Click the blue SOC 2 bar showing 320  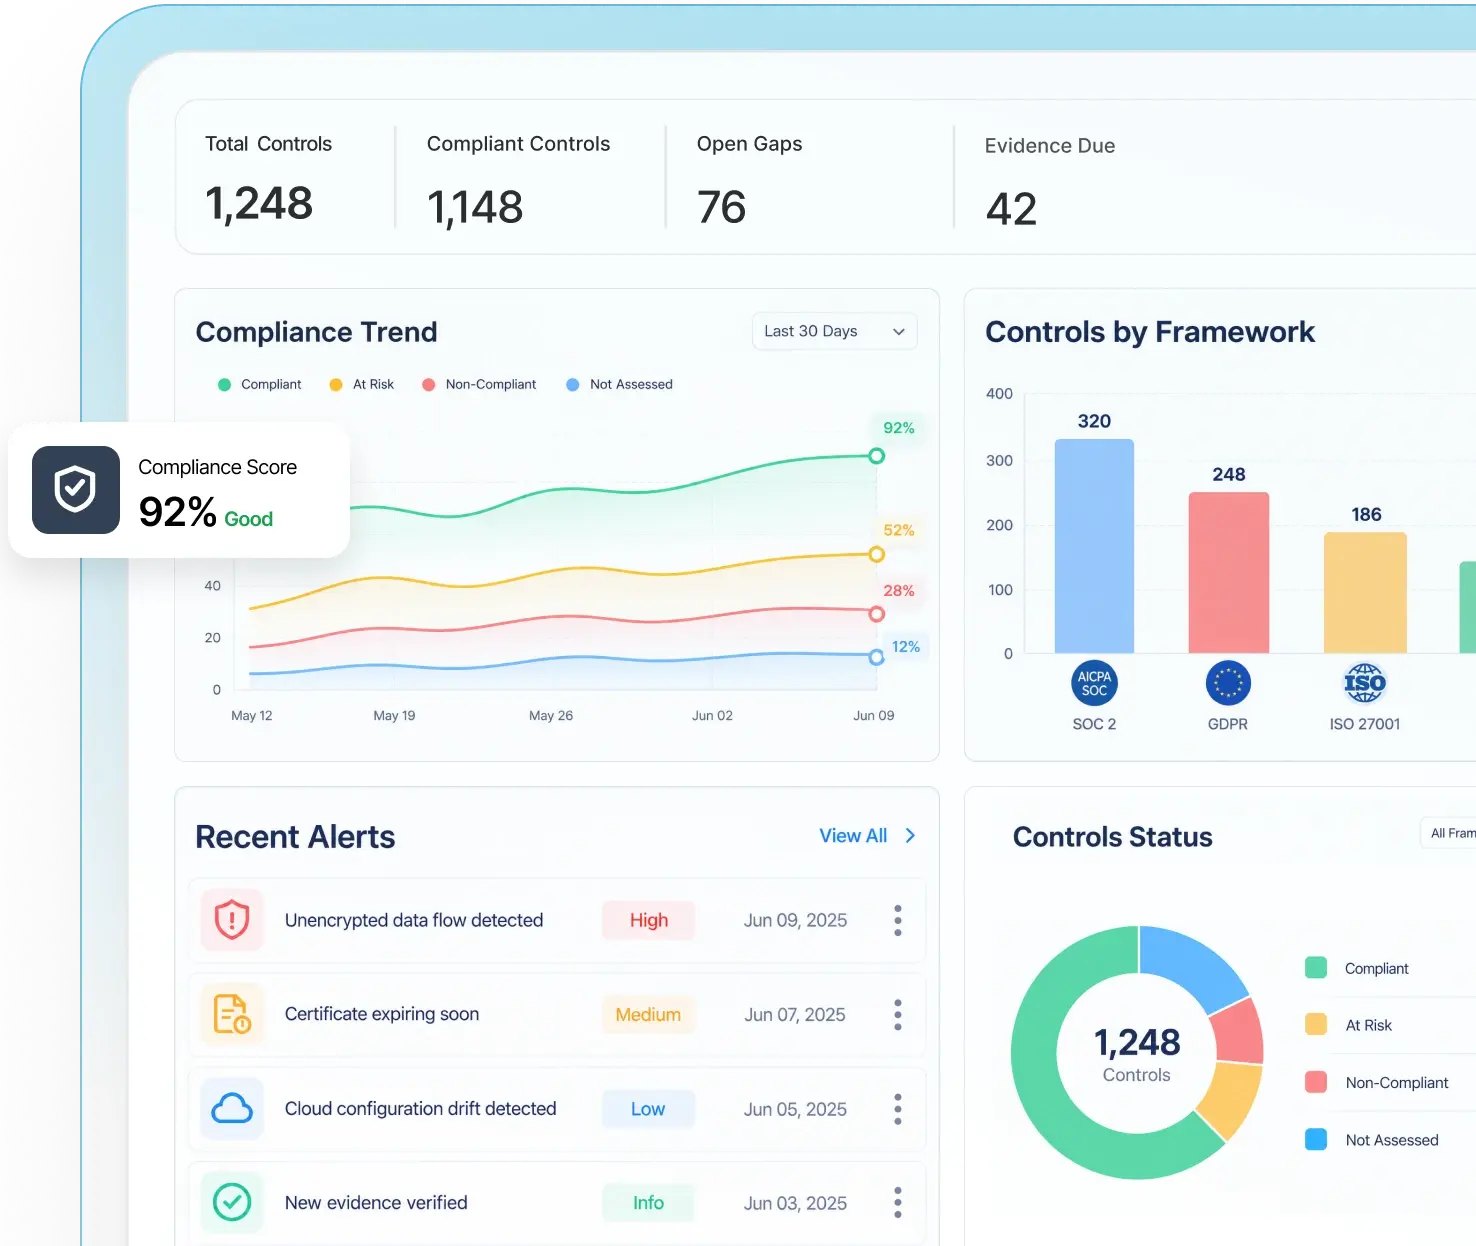pyautogui.click(x=1094, y=546)
